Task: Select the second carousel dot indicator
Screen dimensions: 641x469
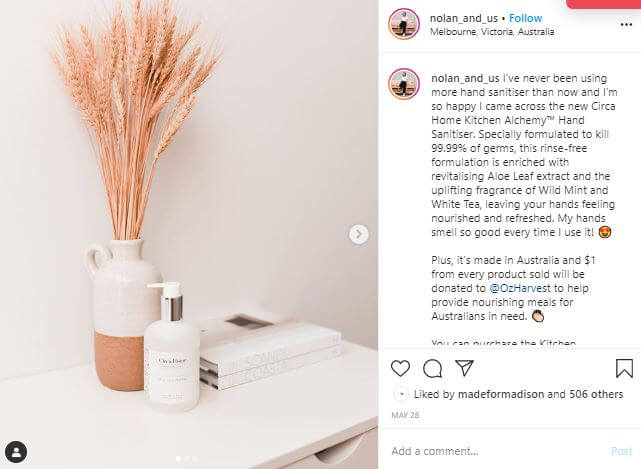Action: [x=186, y=459]
